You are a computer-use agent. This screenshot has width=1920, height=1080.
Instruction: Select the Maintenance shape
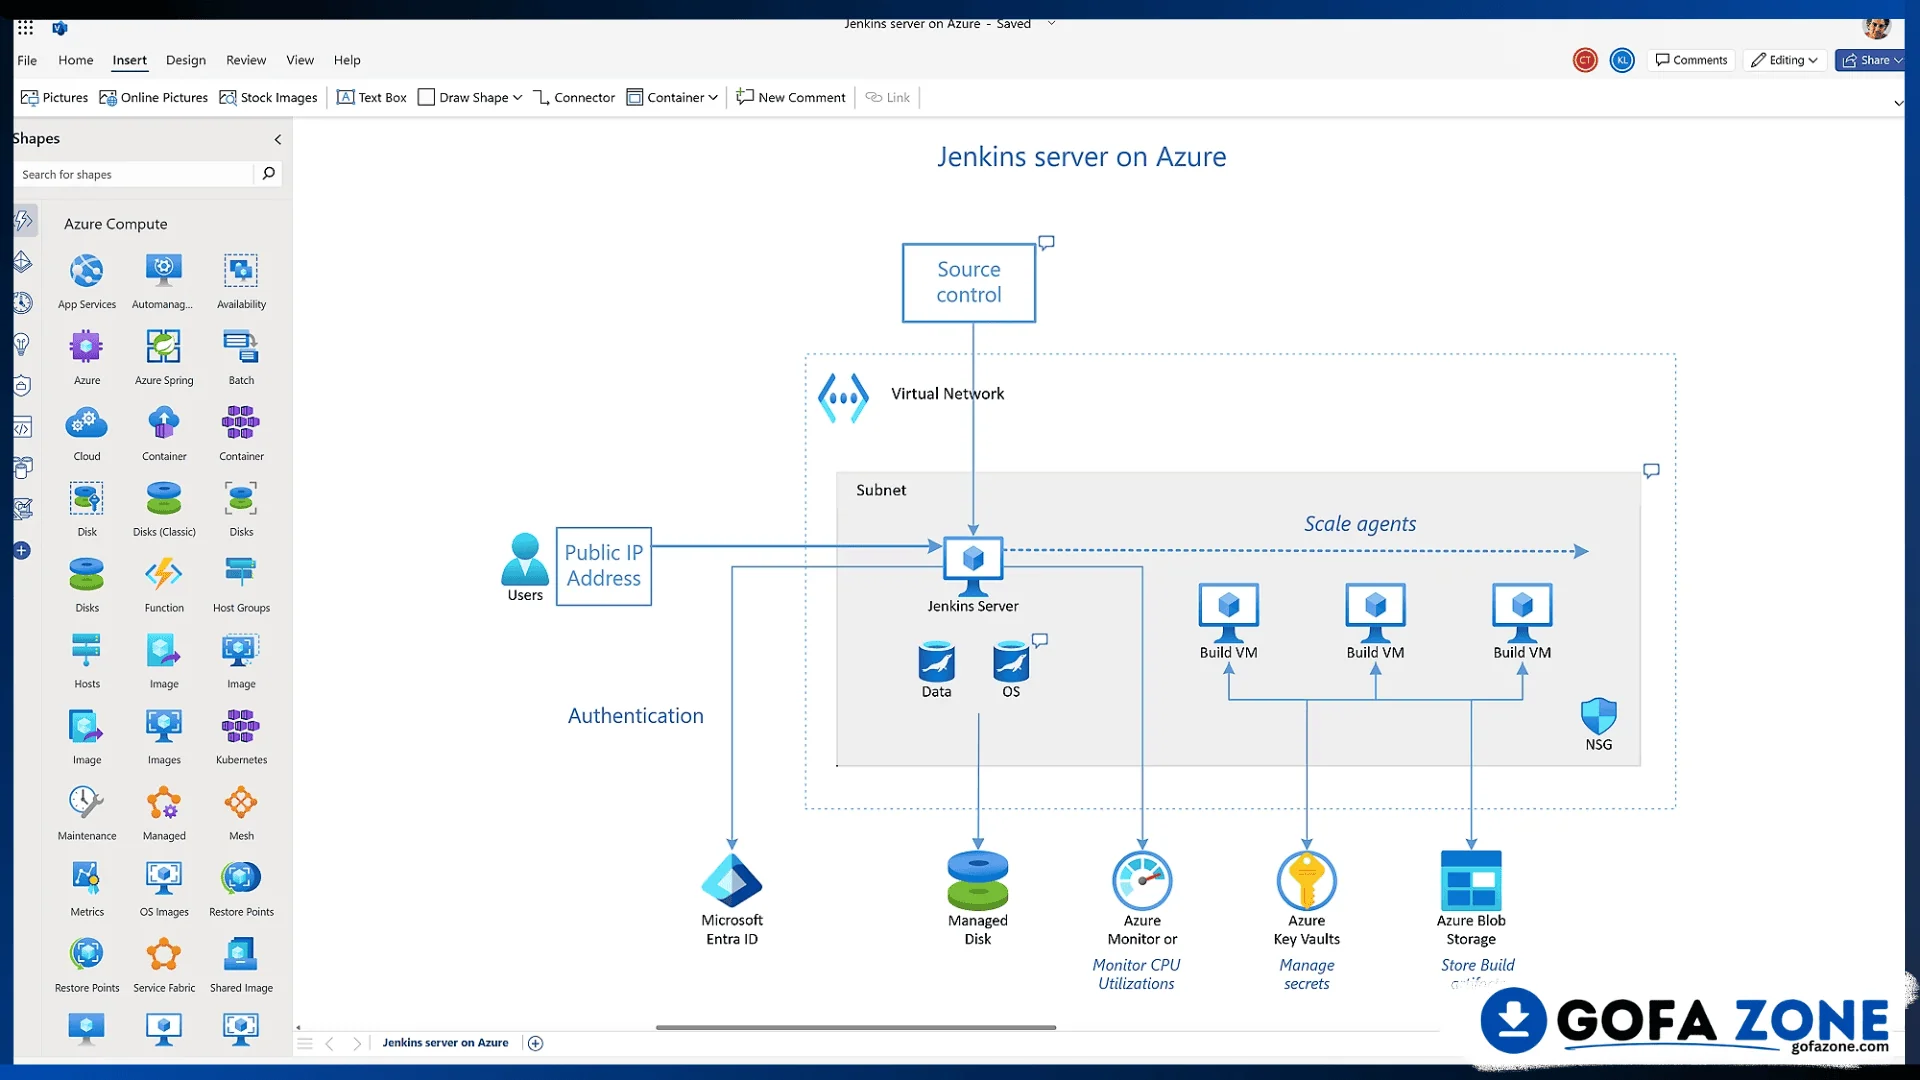pos(87,812)
